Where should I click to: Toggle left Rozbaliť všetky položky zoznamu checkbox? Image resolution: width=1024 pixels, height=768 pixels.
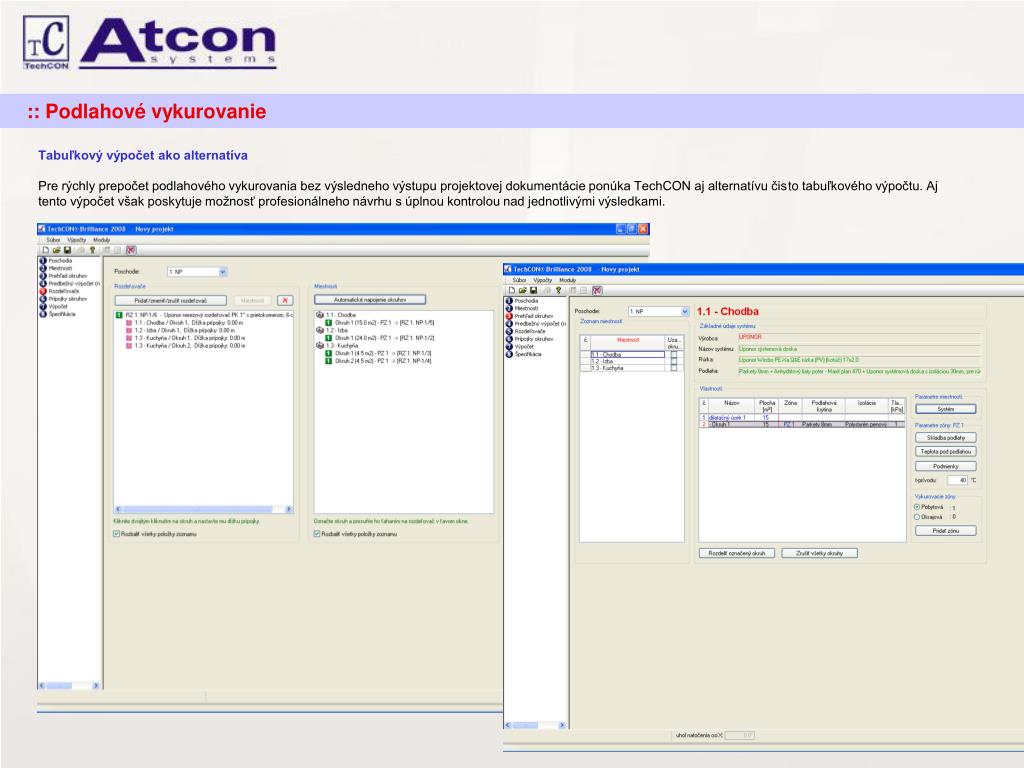click(x=117, y=534)
